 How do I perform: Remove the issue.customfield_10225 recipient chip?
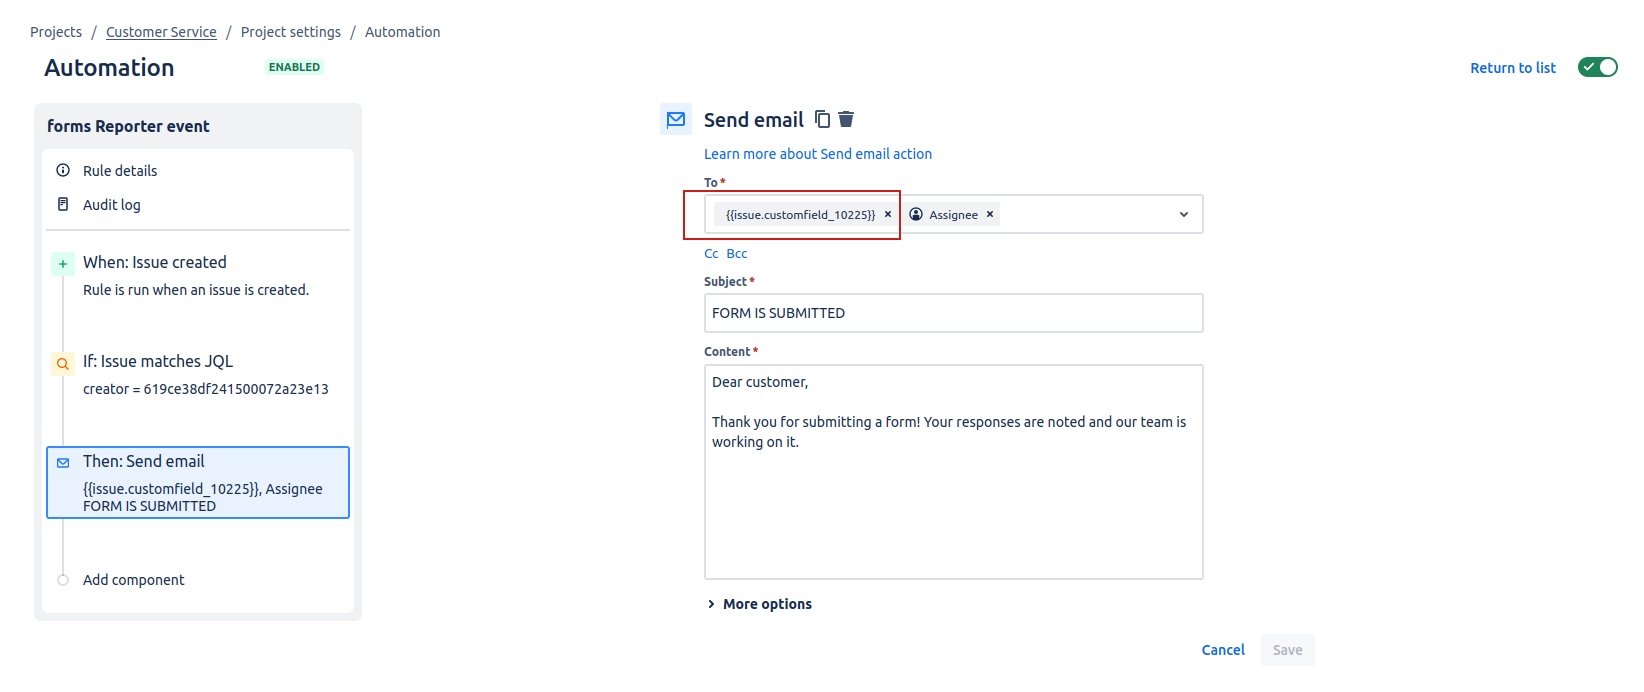tap(888, 214)
